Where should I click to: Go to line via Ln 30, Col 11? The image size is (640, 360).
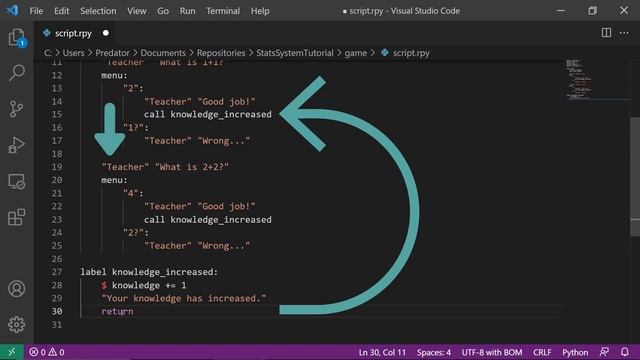pyautogui.click(x=382, y=352)
